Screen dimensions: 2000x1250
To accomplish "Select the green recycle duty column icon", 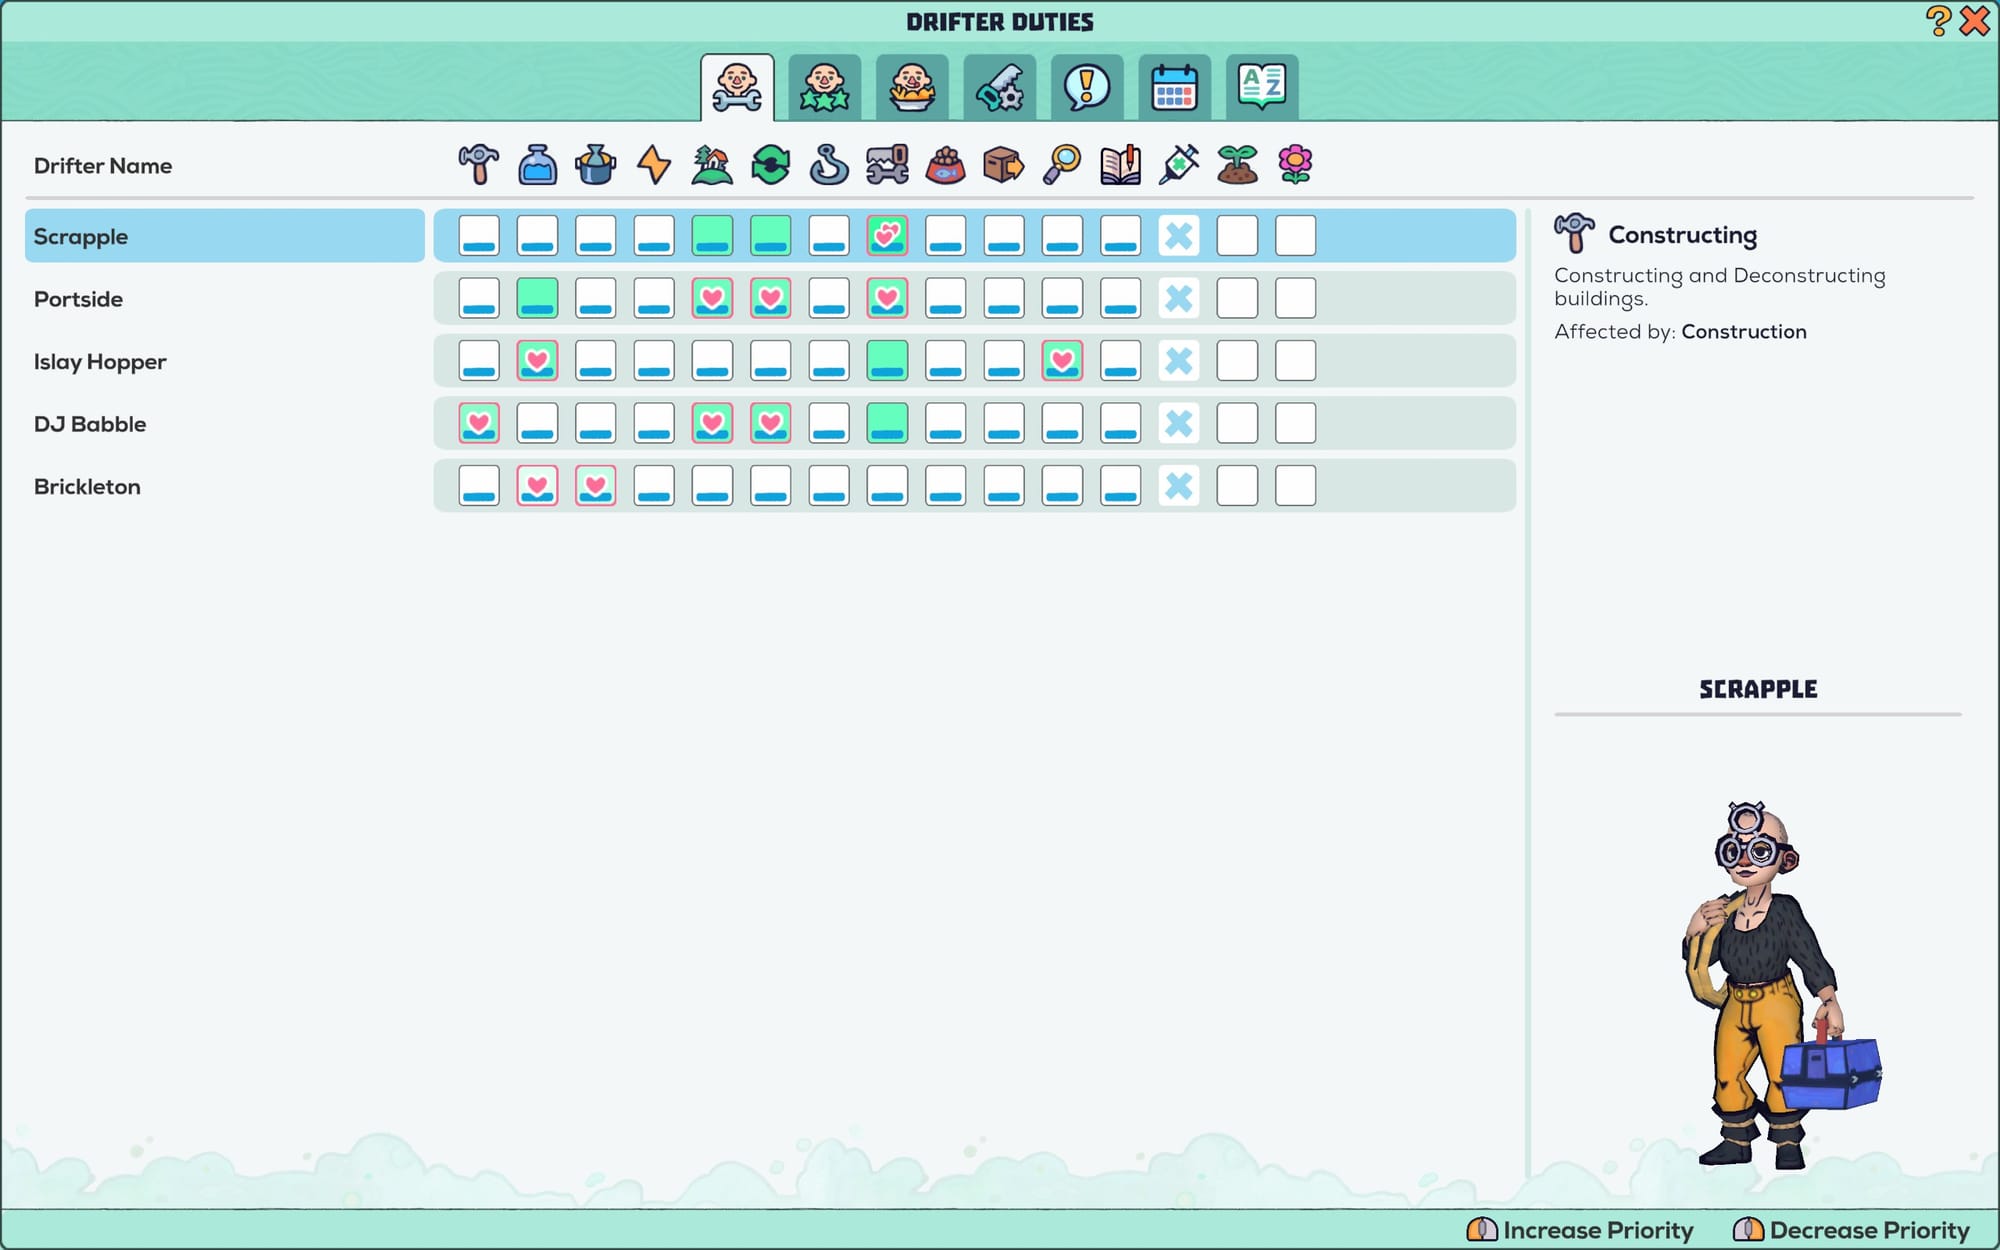I will coord(770,165).
